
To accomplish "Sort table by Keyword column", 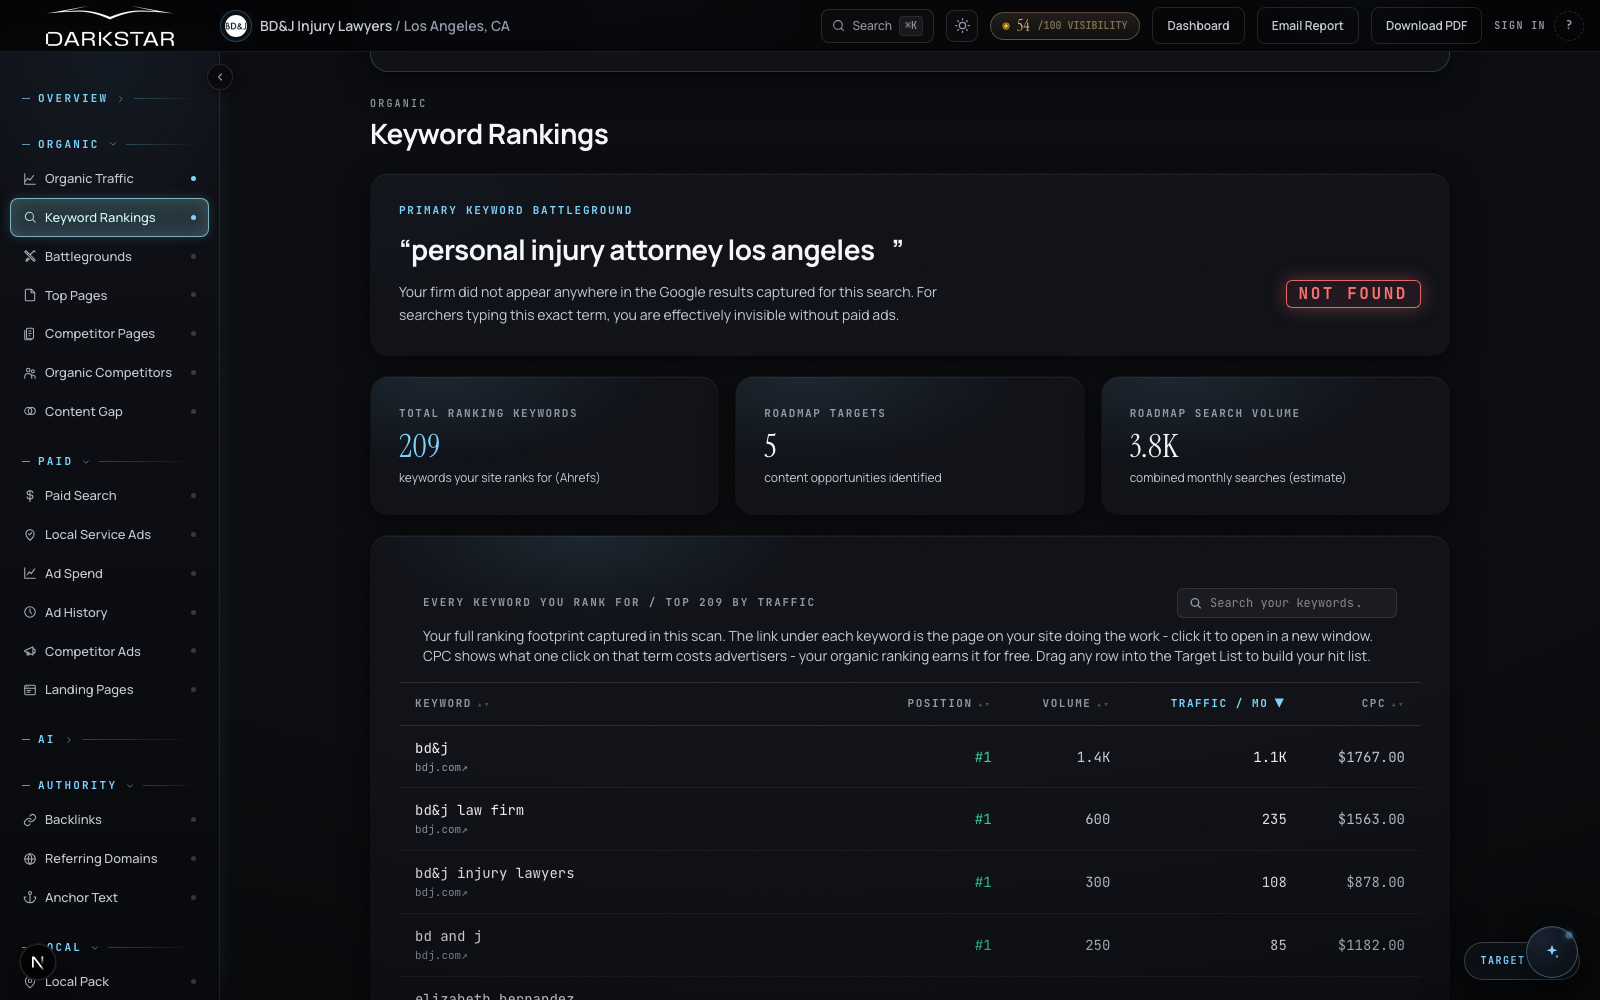I will click(452, 704).
